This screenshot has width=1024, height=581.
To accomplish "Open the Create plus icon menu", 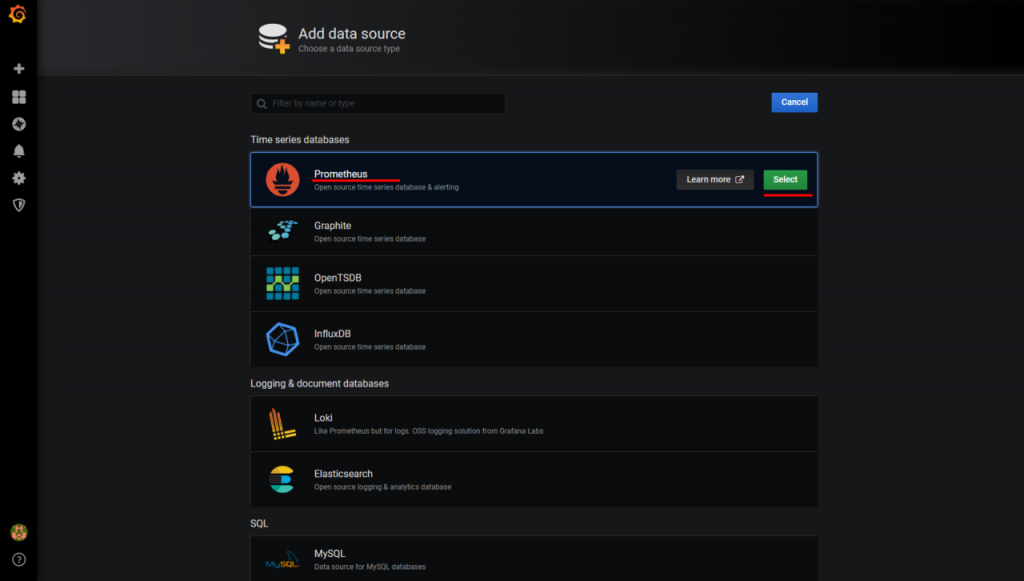I will pos(18,69).
